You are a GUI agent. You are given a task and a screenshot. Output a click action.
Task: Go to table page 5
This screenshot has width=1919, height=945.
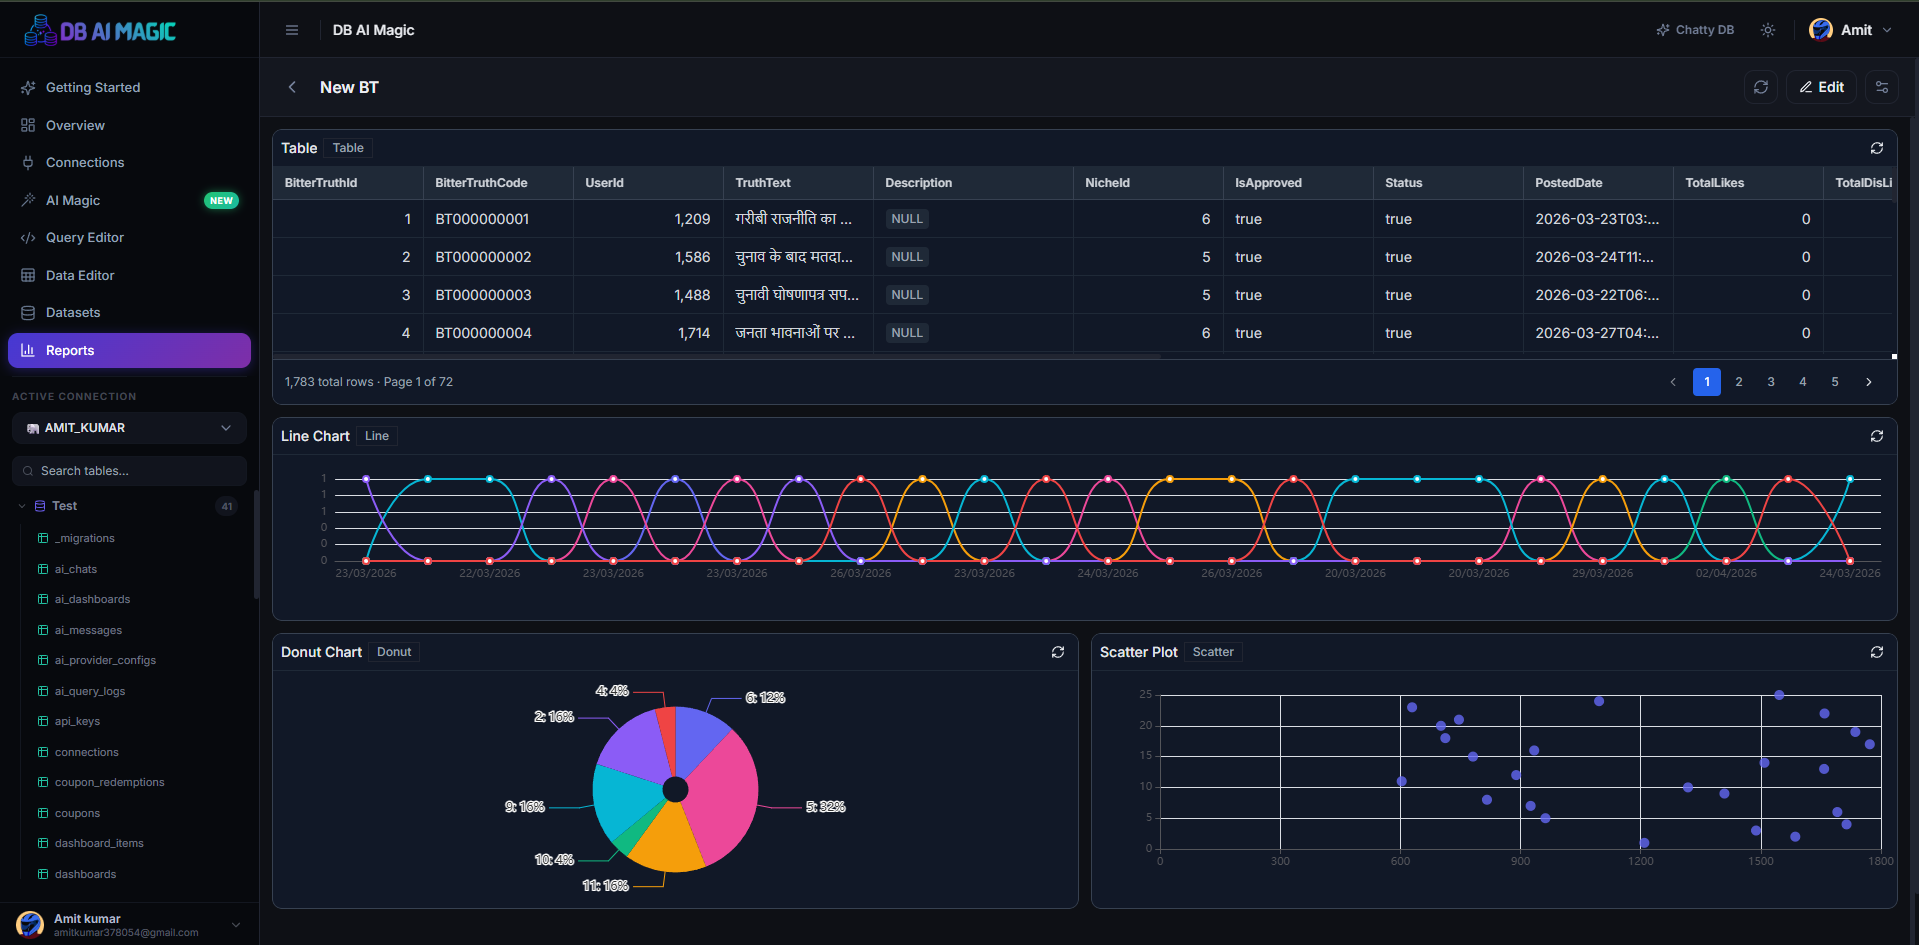pos(1835,382)
